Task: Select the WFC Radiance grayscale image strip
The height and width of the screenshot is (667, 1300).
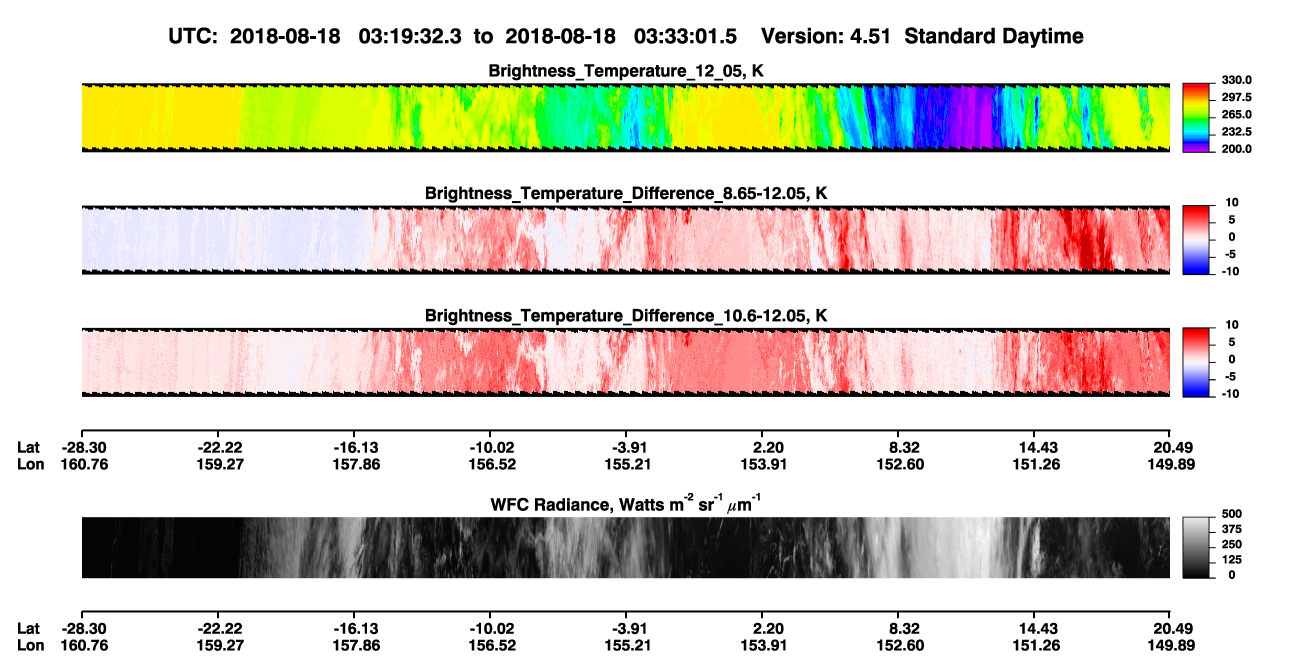Action: pos(625,547)
